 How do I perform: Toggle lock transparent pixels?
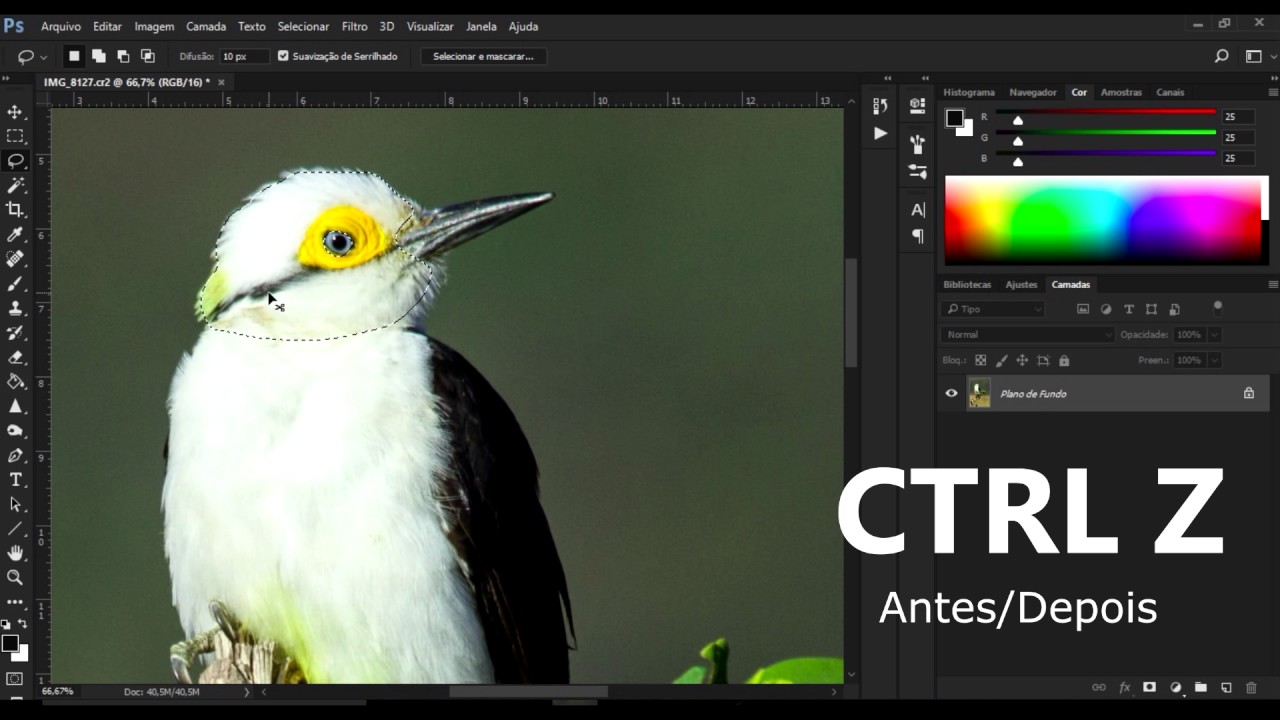coord(980,360)
